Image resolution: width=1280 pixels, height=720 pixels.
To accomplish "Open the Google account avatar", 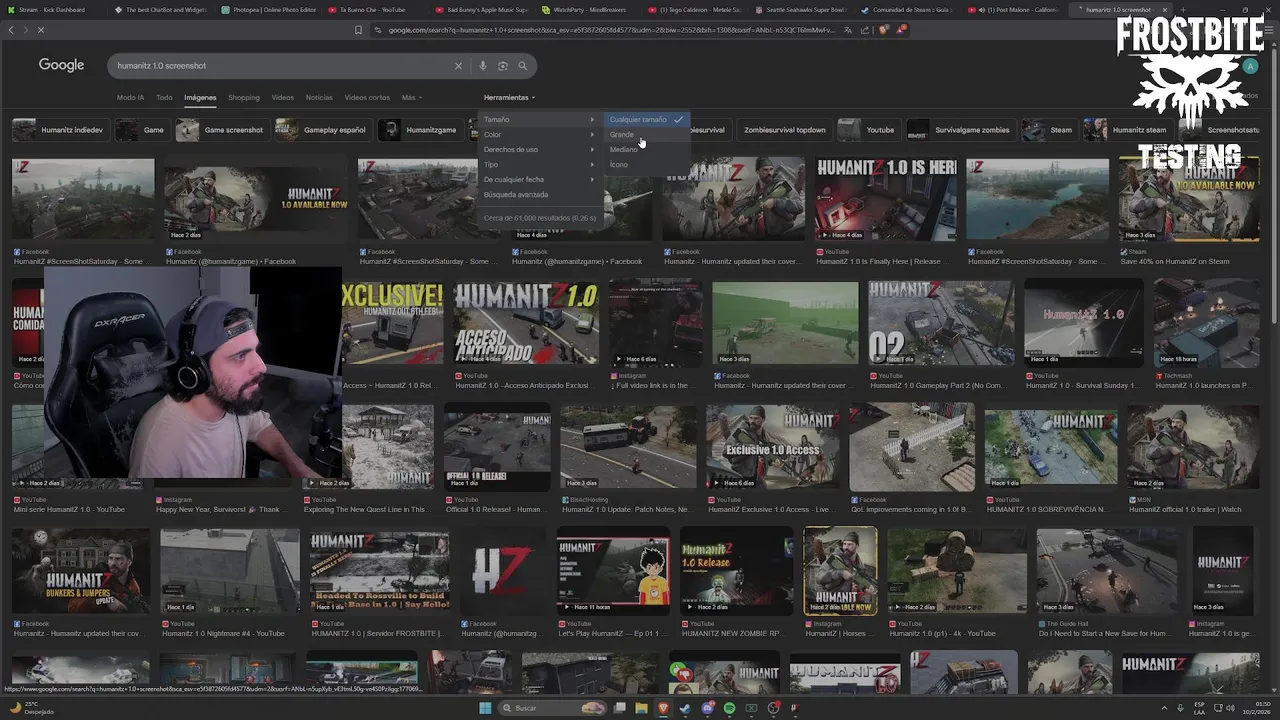I will pos(1250,66).
